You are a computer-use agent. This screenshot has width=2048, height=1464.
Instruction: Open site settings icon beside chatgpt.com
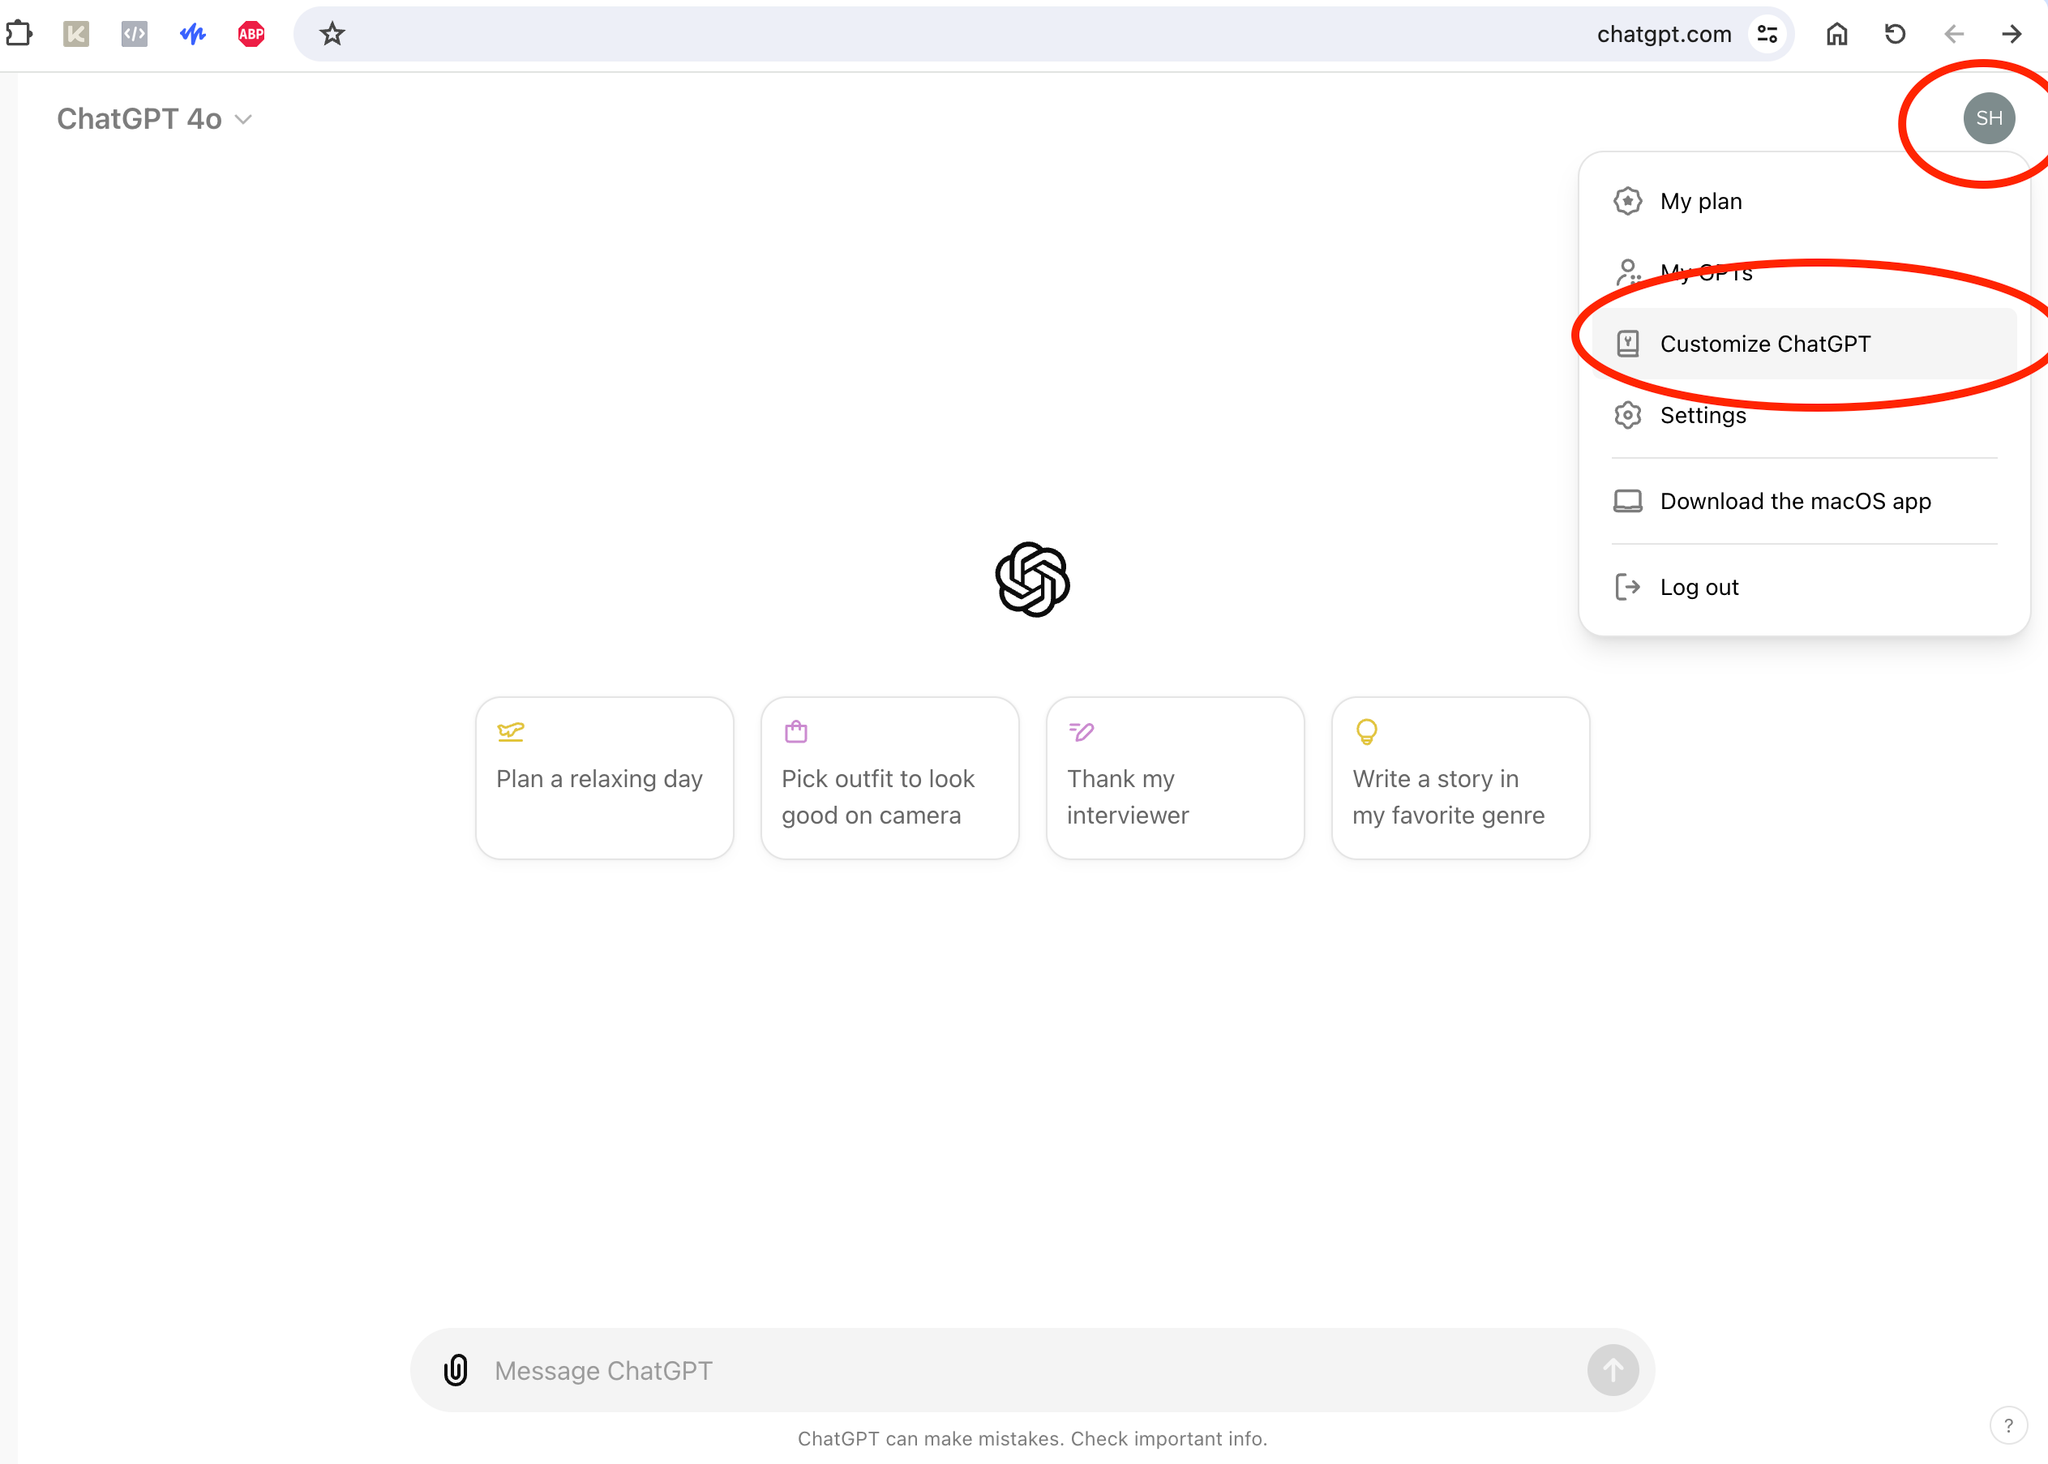point(1768,34)
